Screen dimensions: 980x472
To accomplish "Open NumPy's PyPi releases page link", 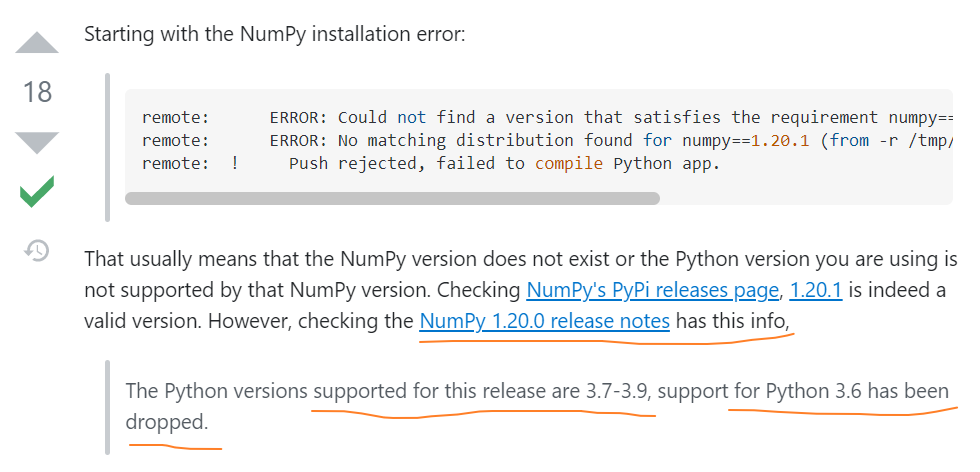I will (653, 291).
